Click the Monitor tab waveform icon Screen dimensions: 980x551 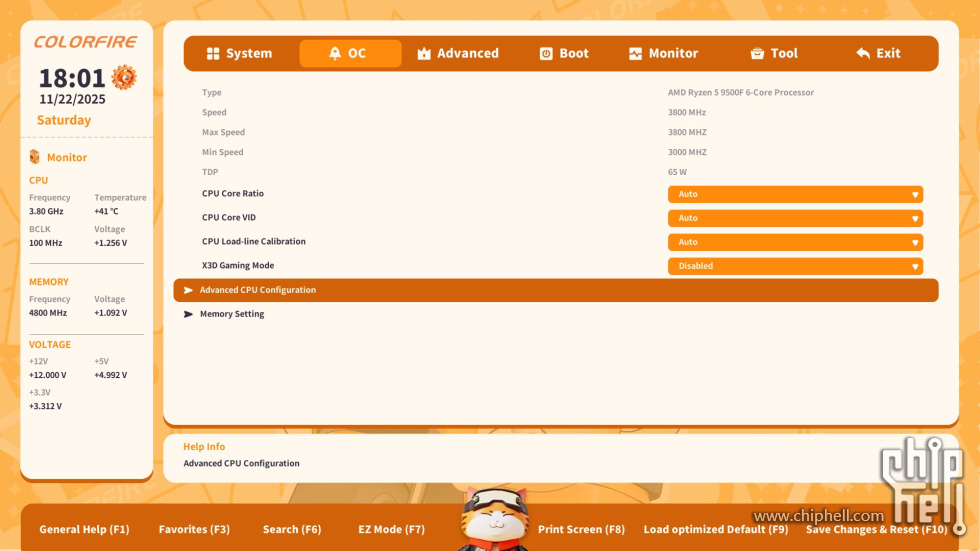(x=635, y=54)
